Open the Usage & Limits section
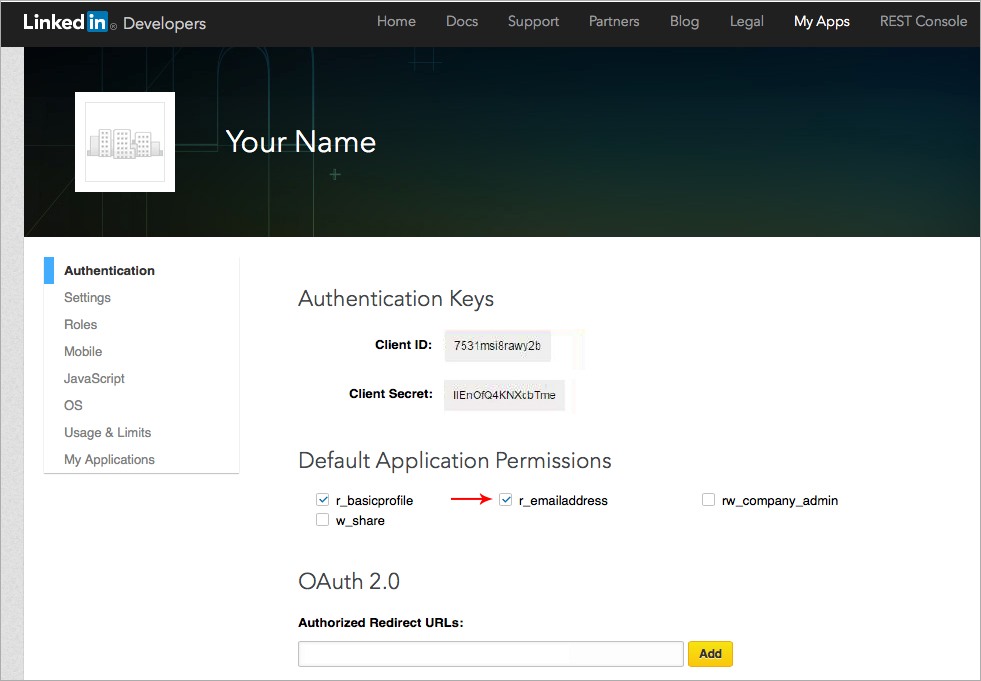 (x=107, y=433)
